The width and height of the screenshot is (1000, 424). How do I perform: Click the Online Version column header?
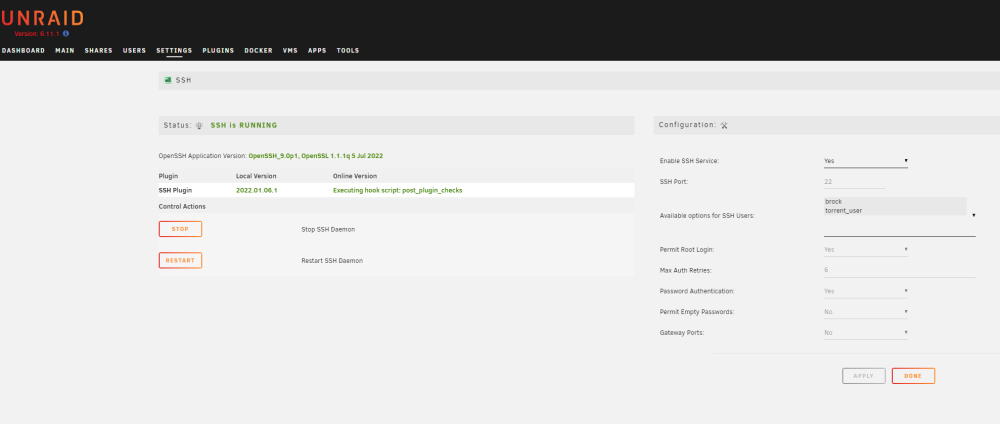click(x=355, y=176)
